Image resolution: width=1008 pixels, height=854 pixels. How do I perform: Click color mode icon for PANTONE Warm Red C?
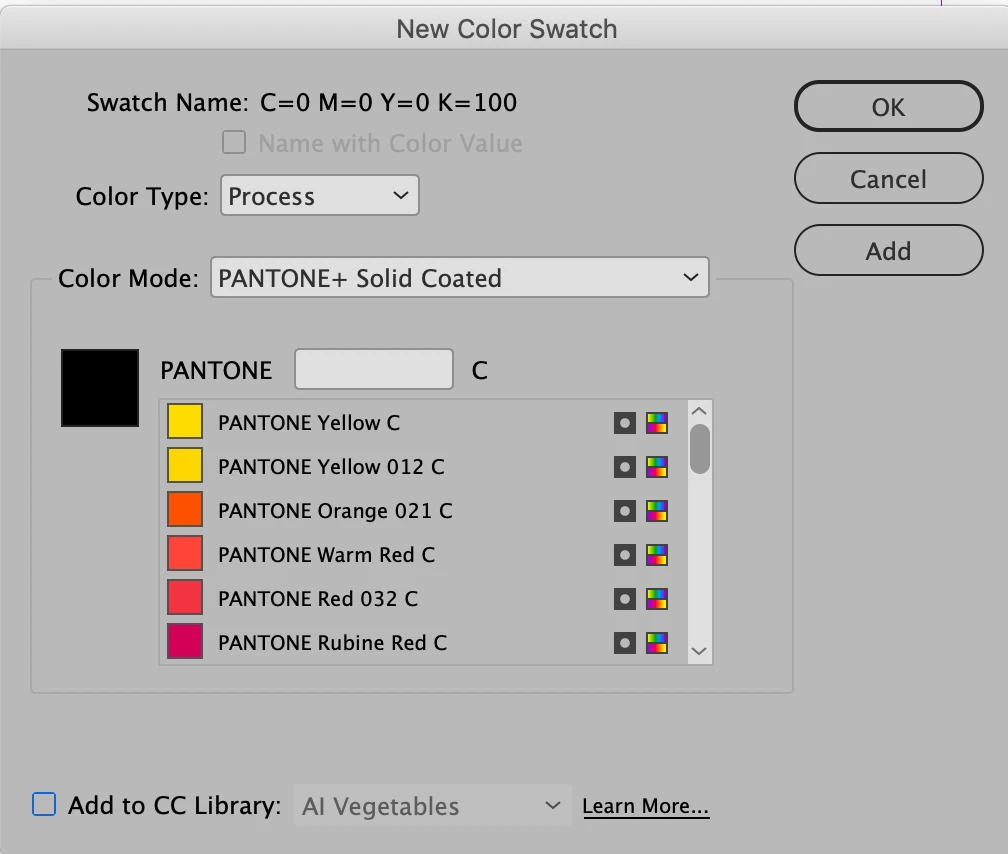coord(657,555)
